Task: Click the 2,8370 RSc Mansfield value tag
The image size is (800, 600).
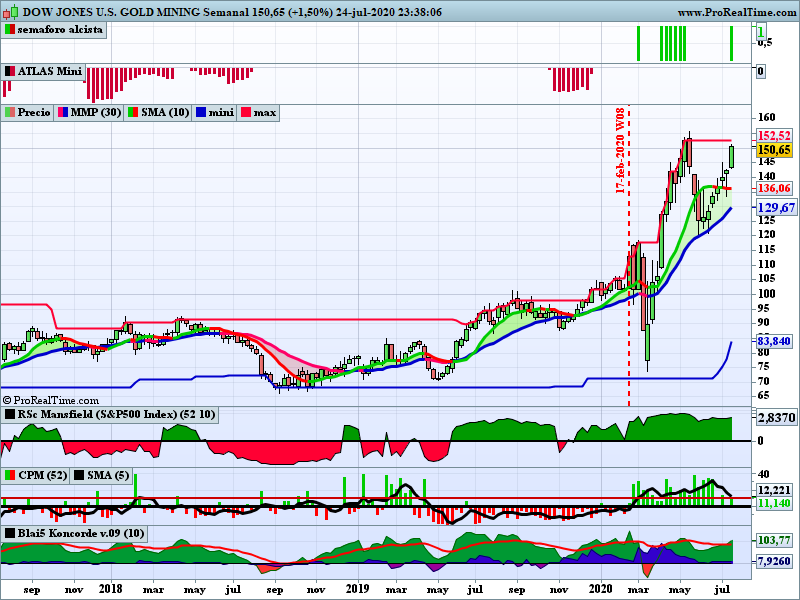Action: click(x=776, y=418)
